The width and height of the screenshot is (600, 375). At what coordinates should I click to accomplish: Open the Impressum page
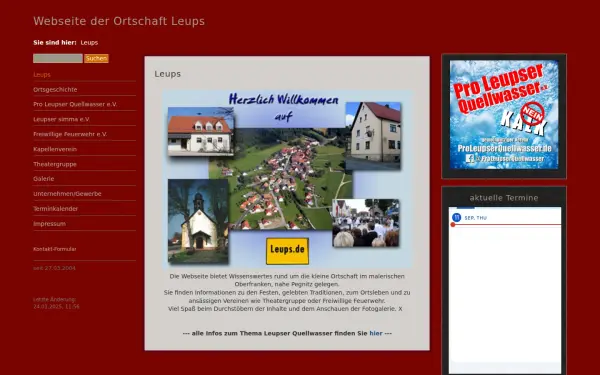49,223
